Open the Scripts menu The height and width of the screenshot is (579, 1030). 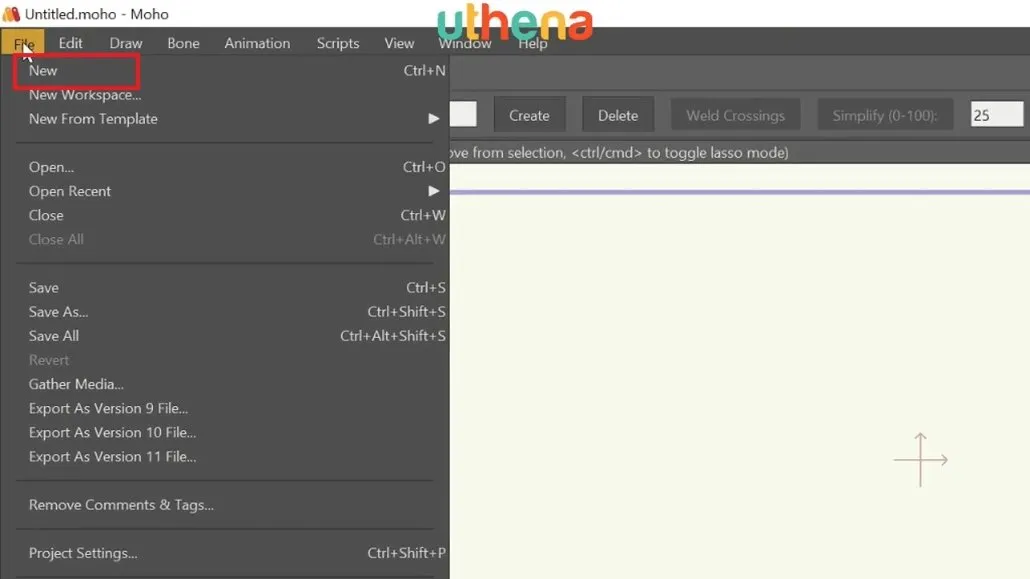(338, 43)
